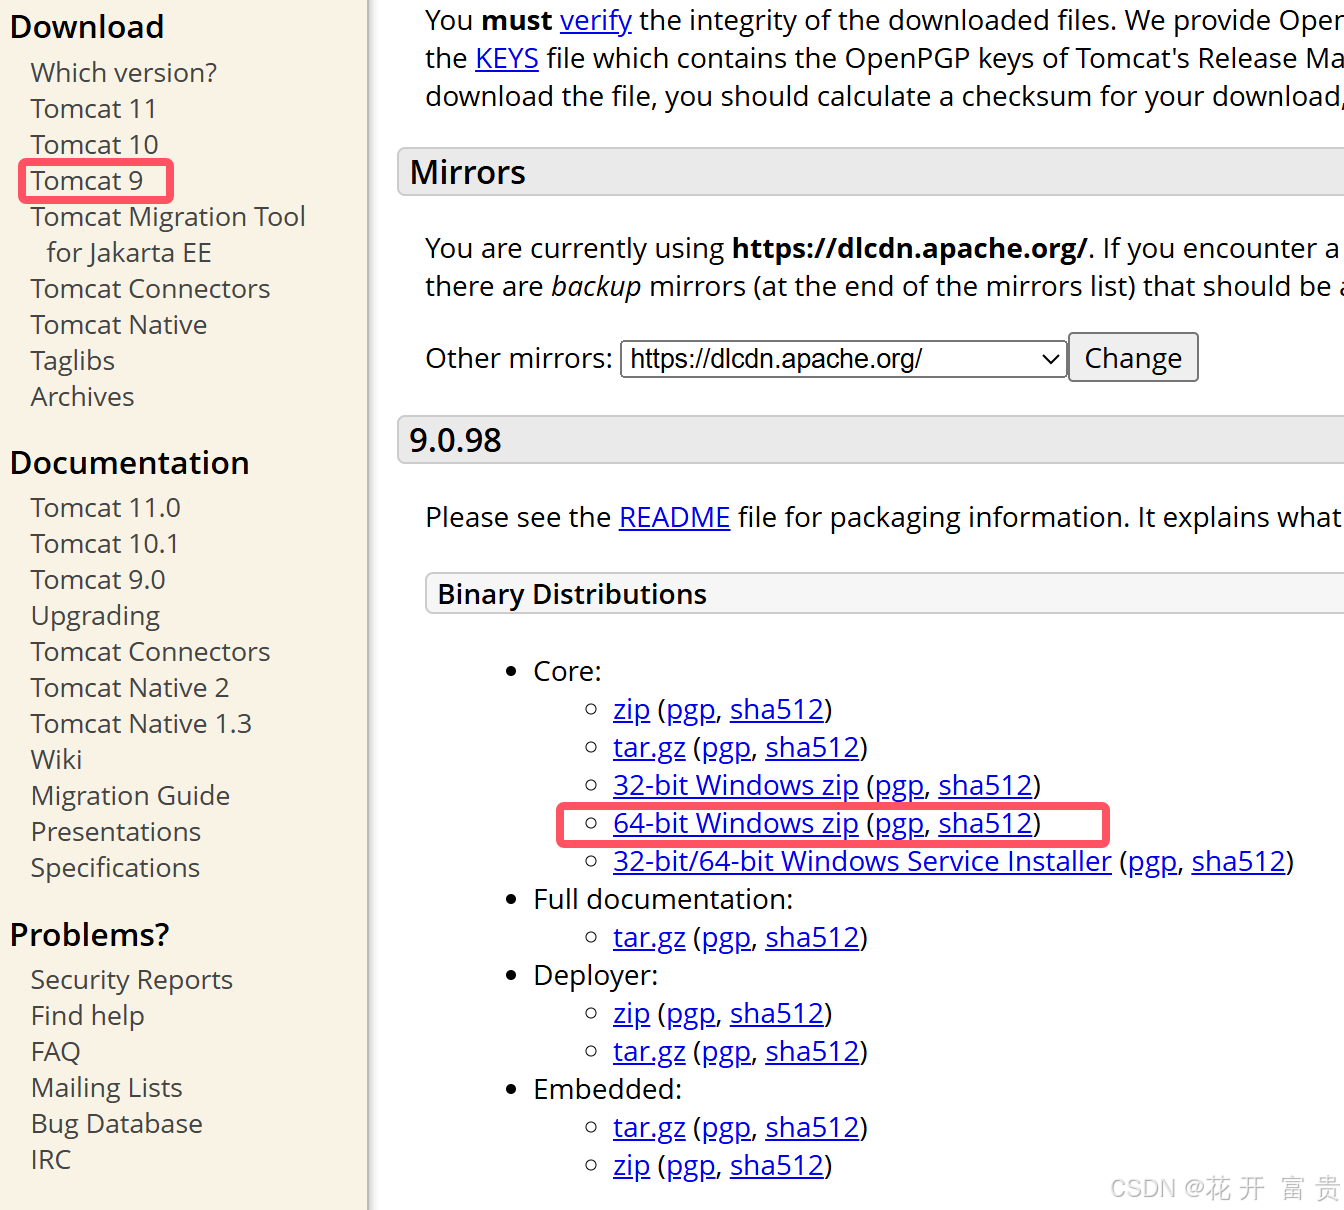Viewport: 1344px width, 1210px height.
Task: Open sha512 checksum for Core tar.gz
Action: [813, 747]
